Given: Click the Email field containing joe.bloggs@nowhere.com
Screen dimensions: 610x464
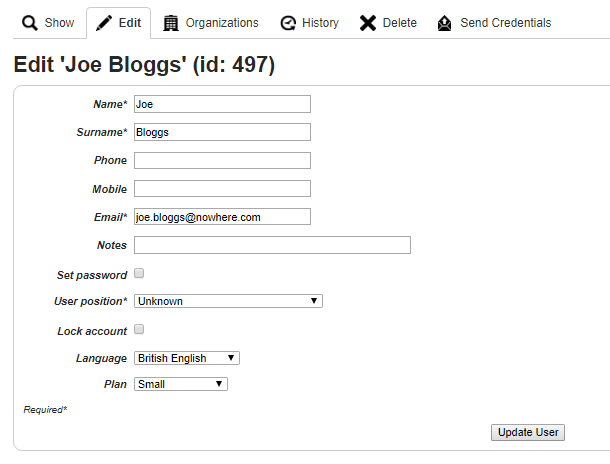Looking at the screenshot, I should coord(223,217).
